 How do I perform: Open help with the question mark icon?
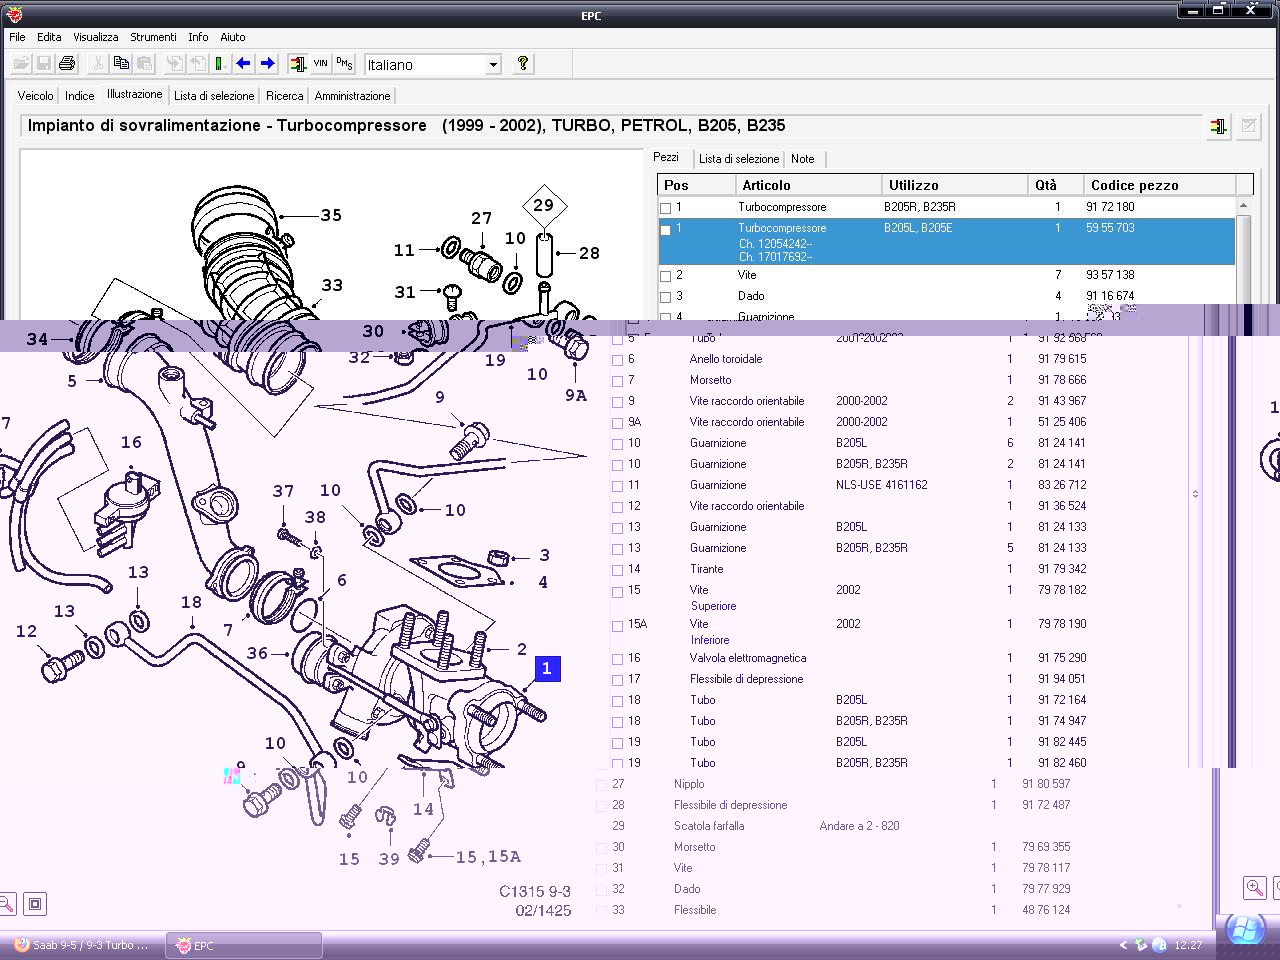522,64
